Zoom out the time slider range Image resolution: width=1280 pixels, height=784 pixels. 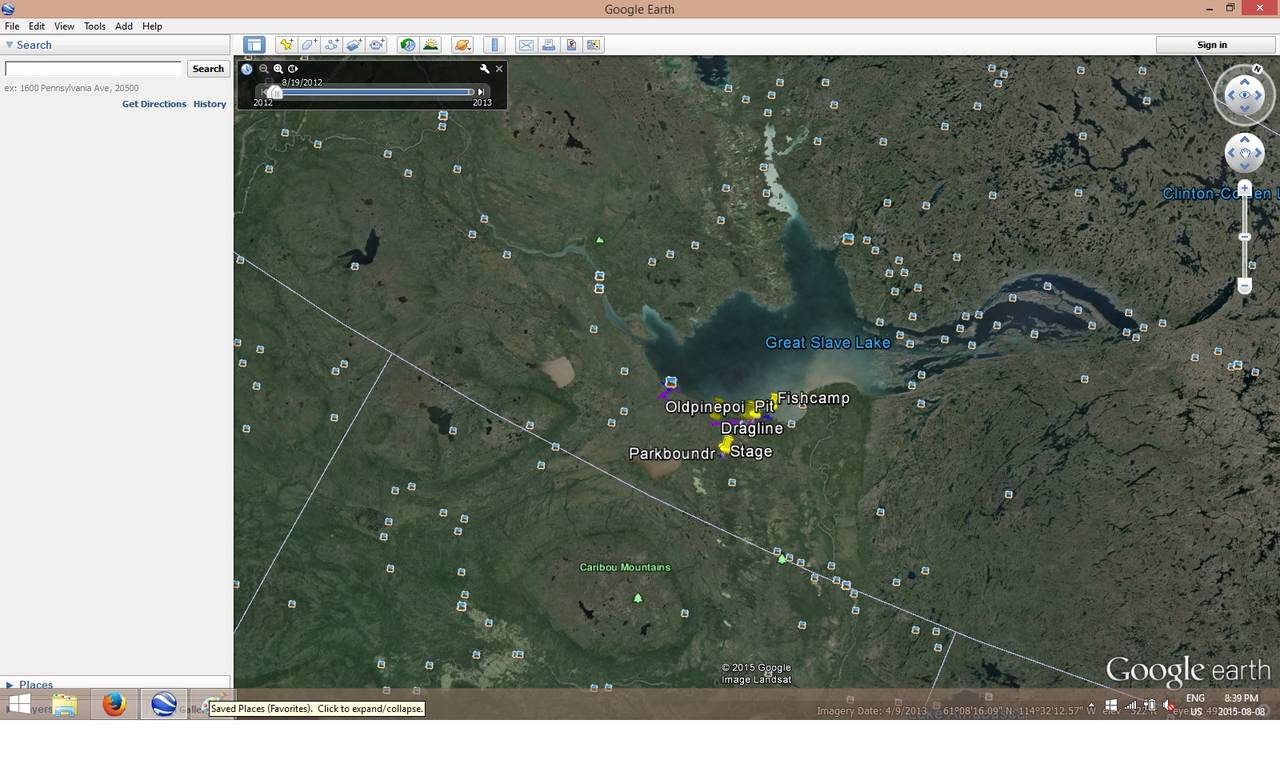click(x=264, y=69)
